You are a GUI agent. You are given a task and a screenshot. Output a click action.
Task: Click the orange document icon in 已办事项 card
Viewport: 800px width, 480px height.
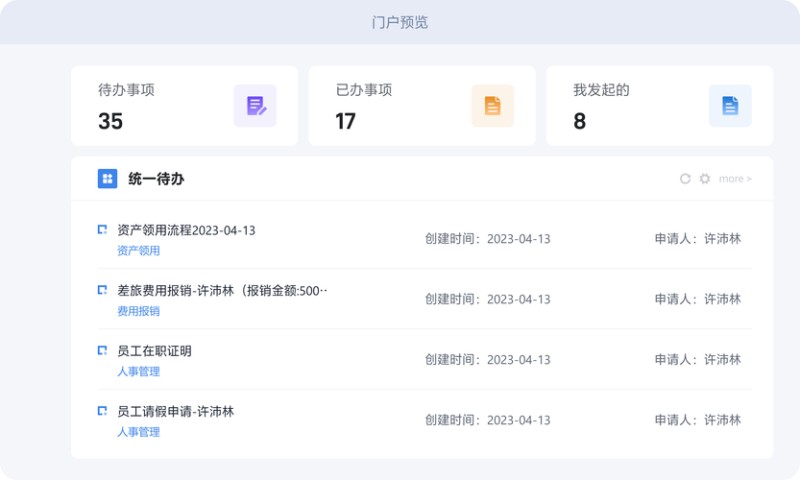[492, 106]
